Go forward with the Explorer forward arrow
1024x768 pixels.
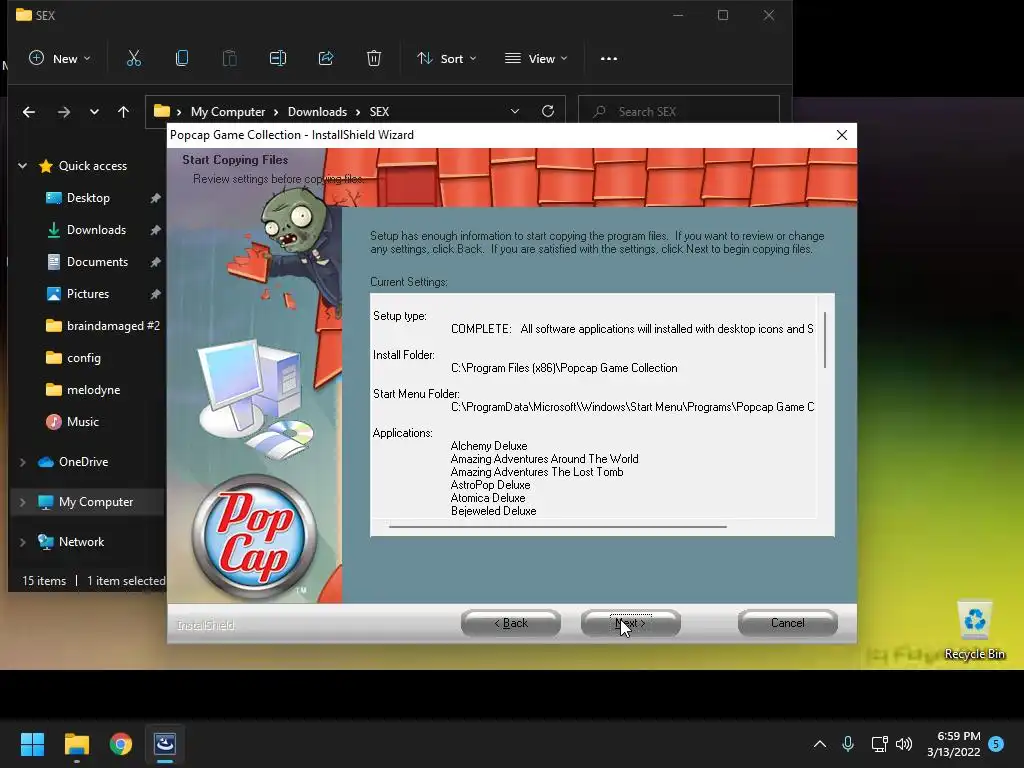pos(63,112)
